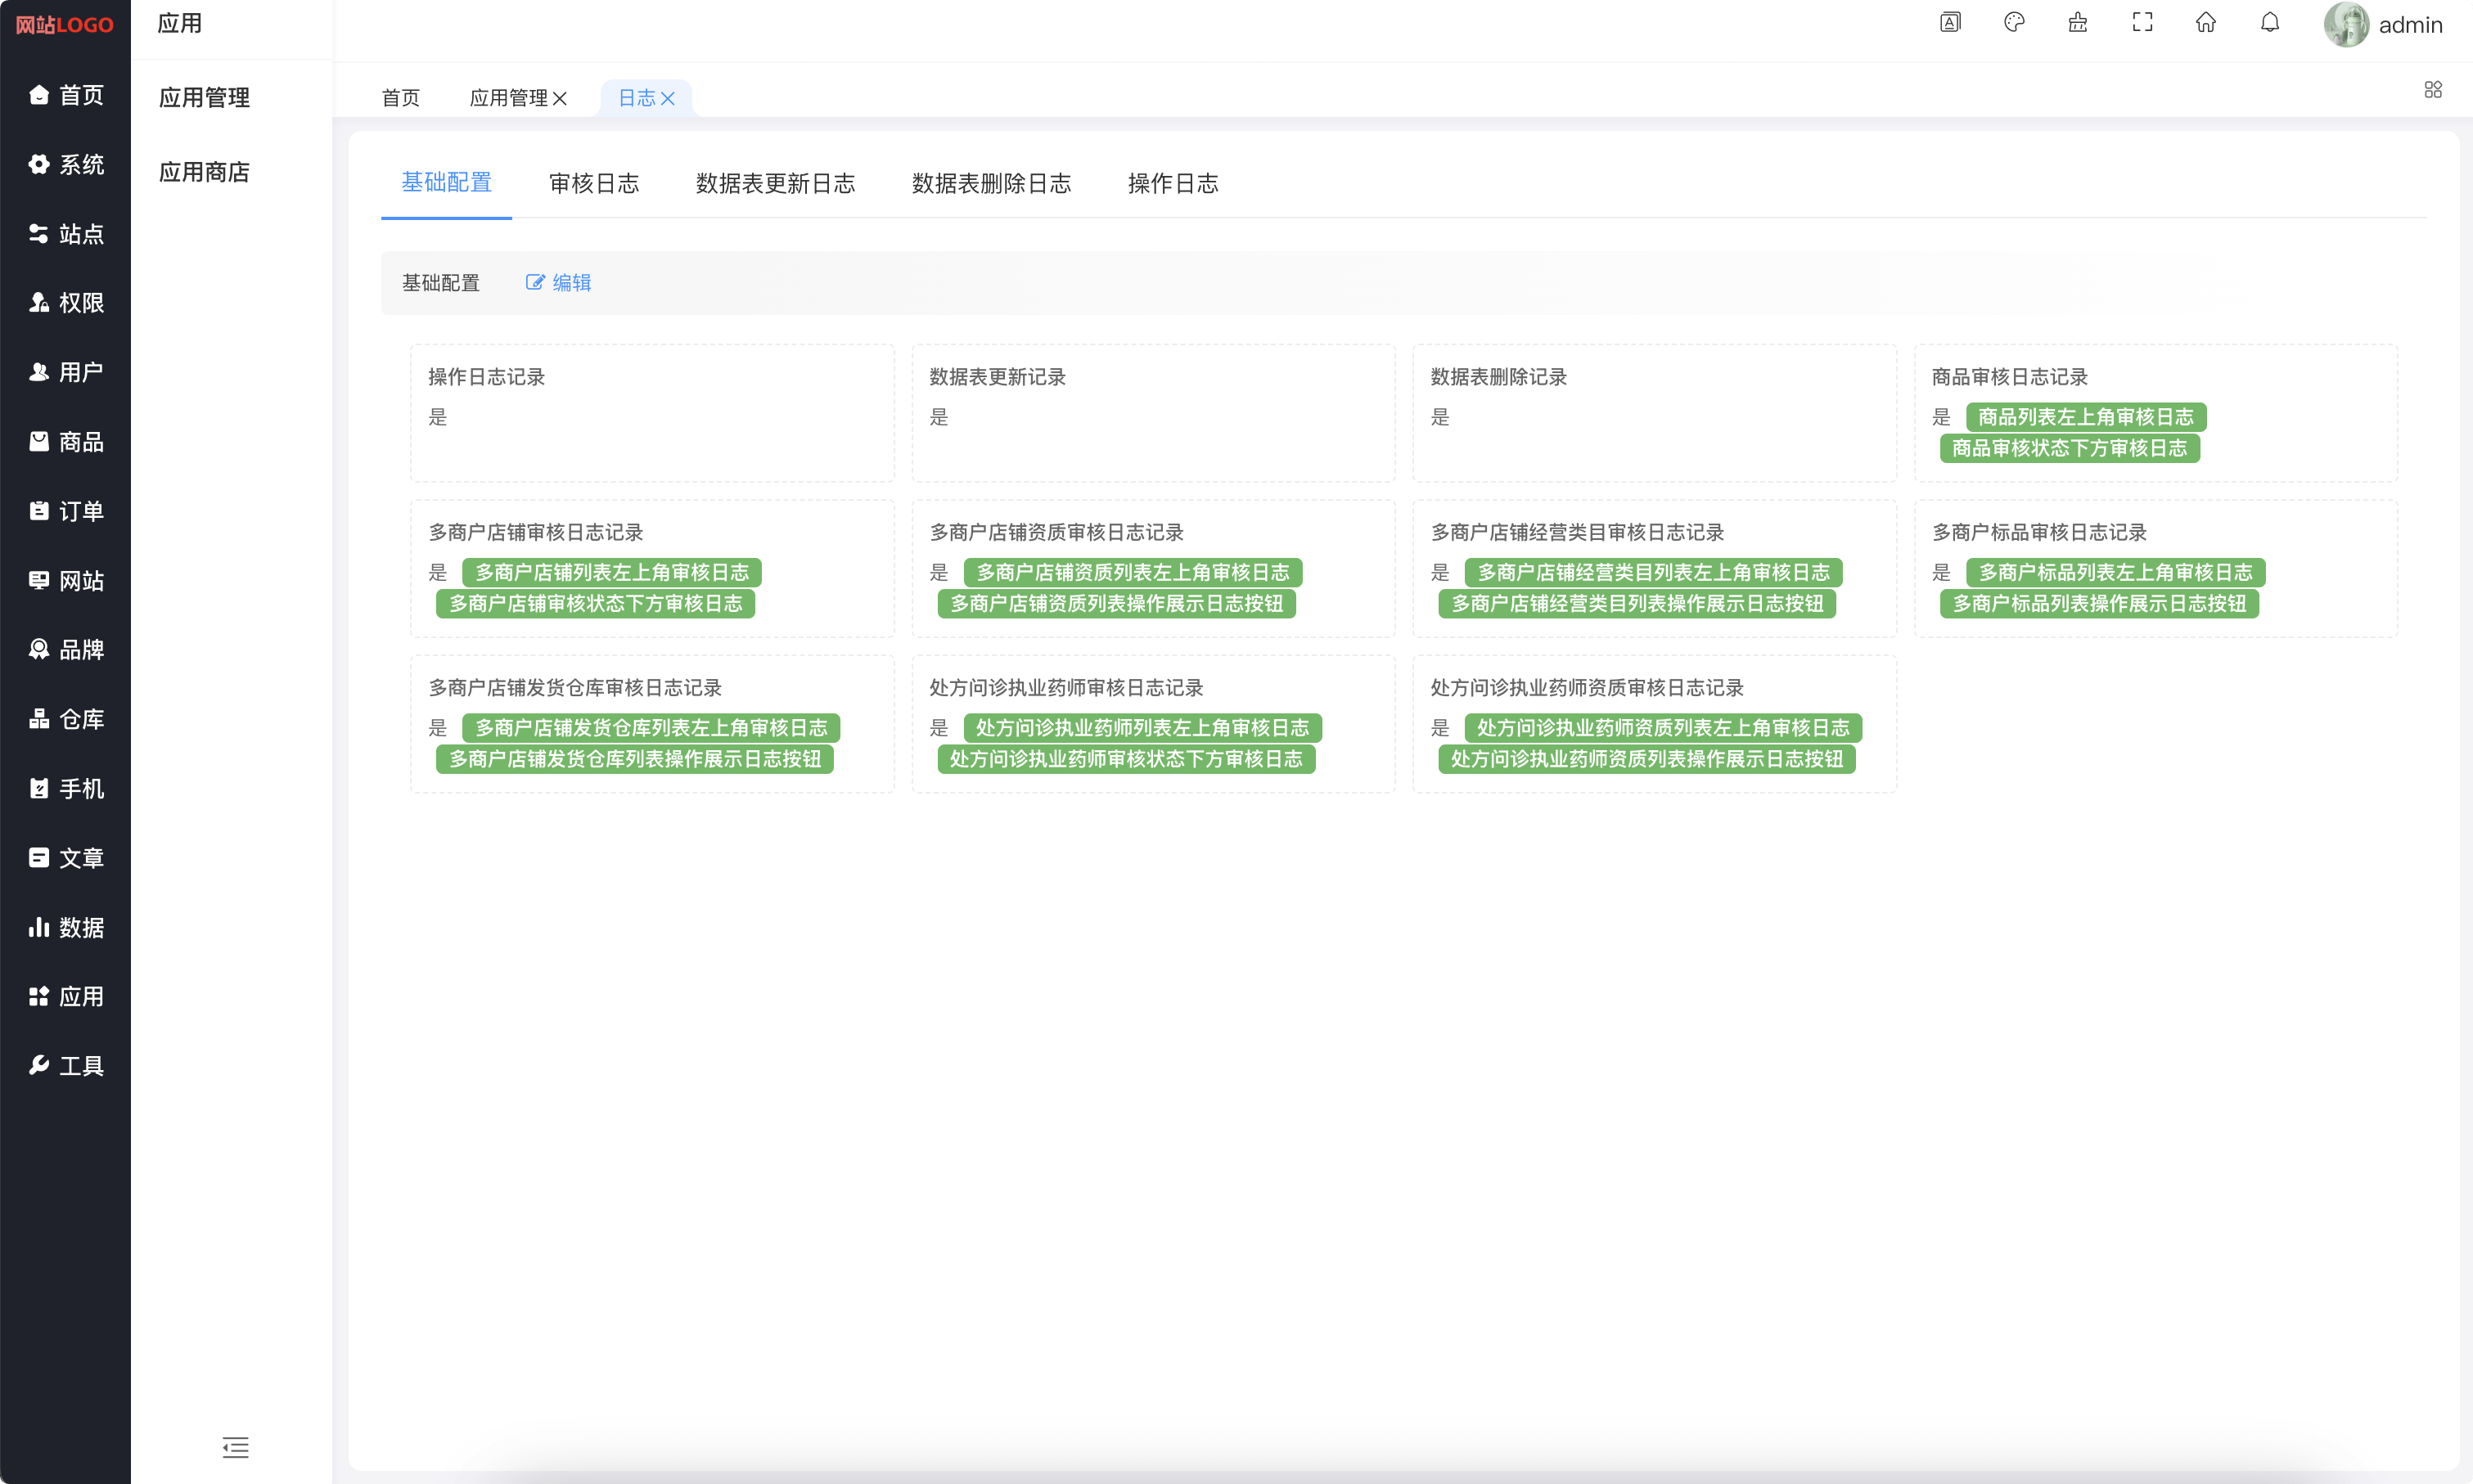Close the 应用管理 page tab

[x=560, y=98]
